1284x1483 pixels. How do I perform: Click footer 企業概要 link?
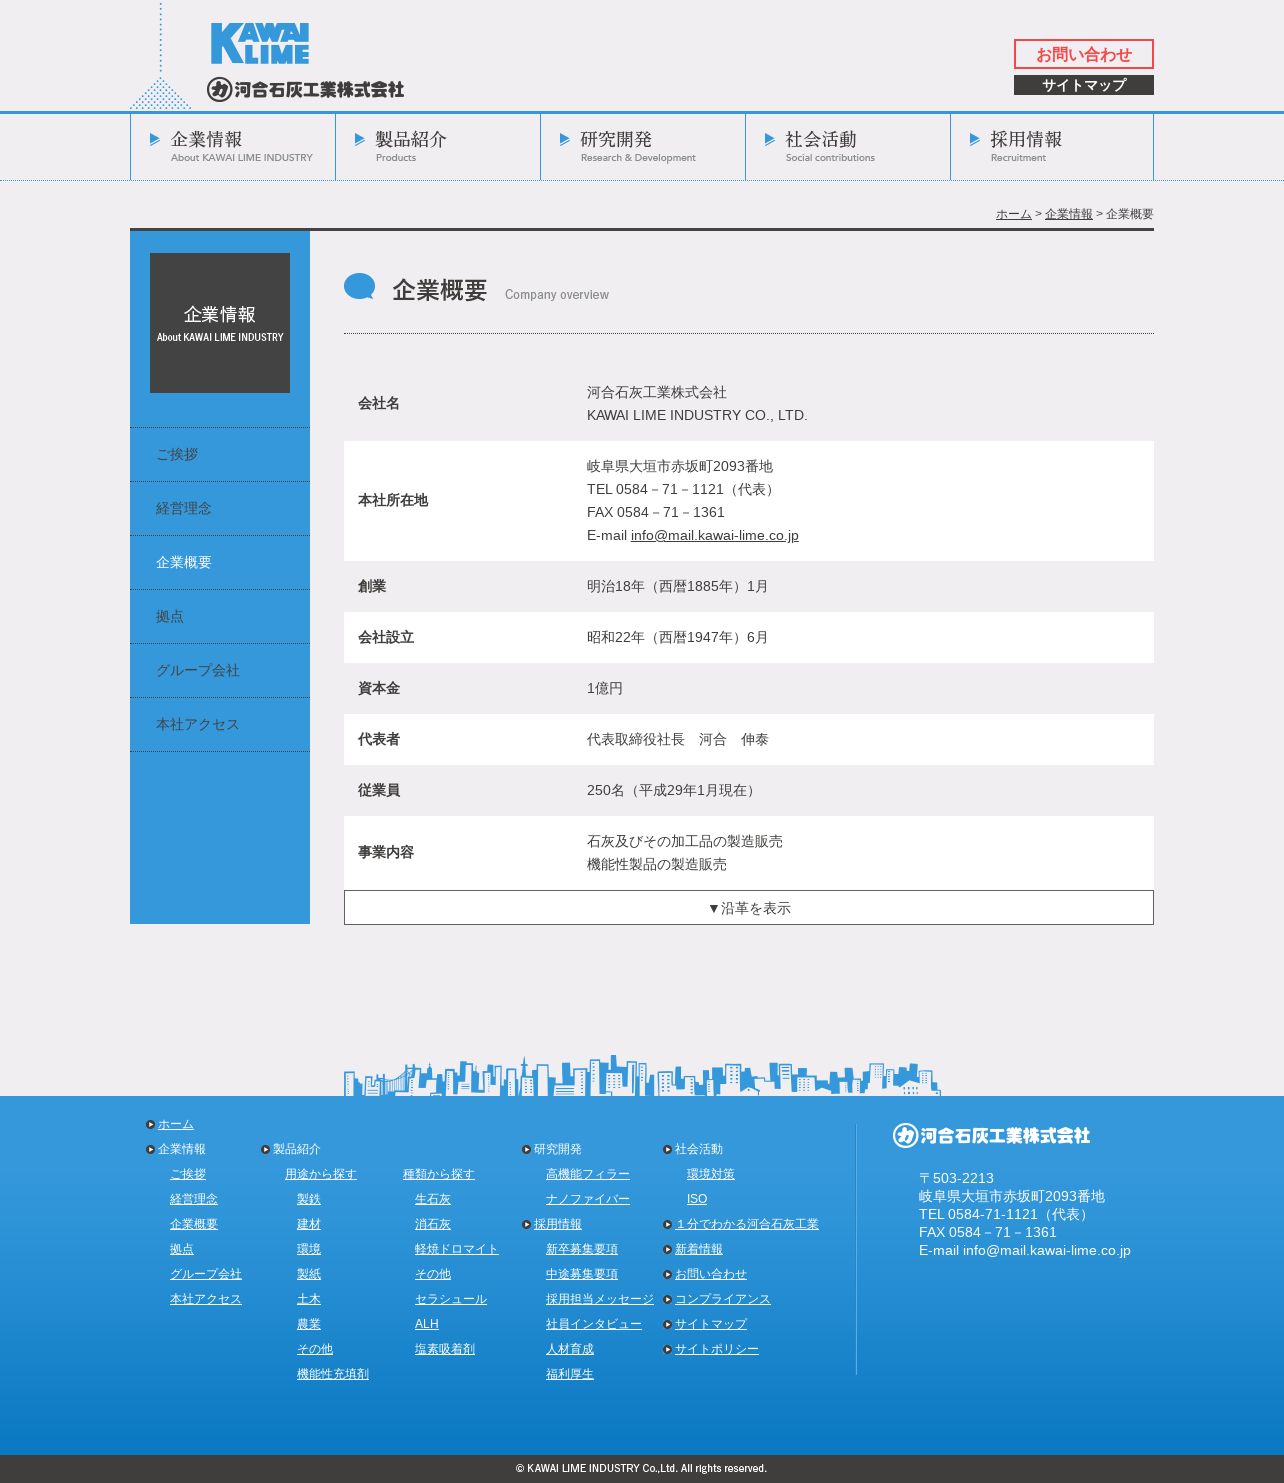(194, 1224)
